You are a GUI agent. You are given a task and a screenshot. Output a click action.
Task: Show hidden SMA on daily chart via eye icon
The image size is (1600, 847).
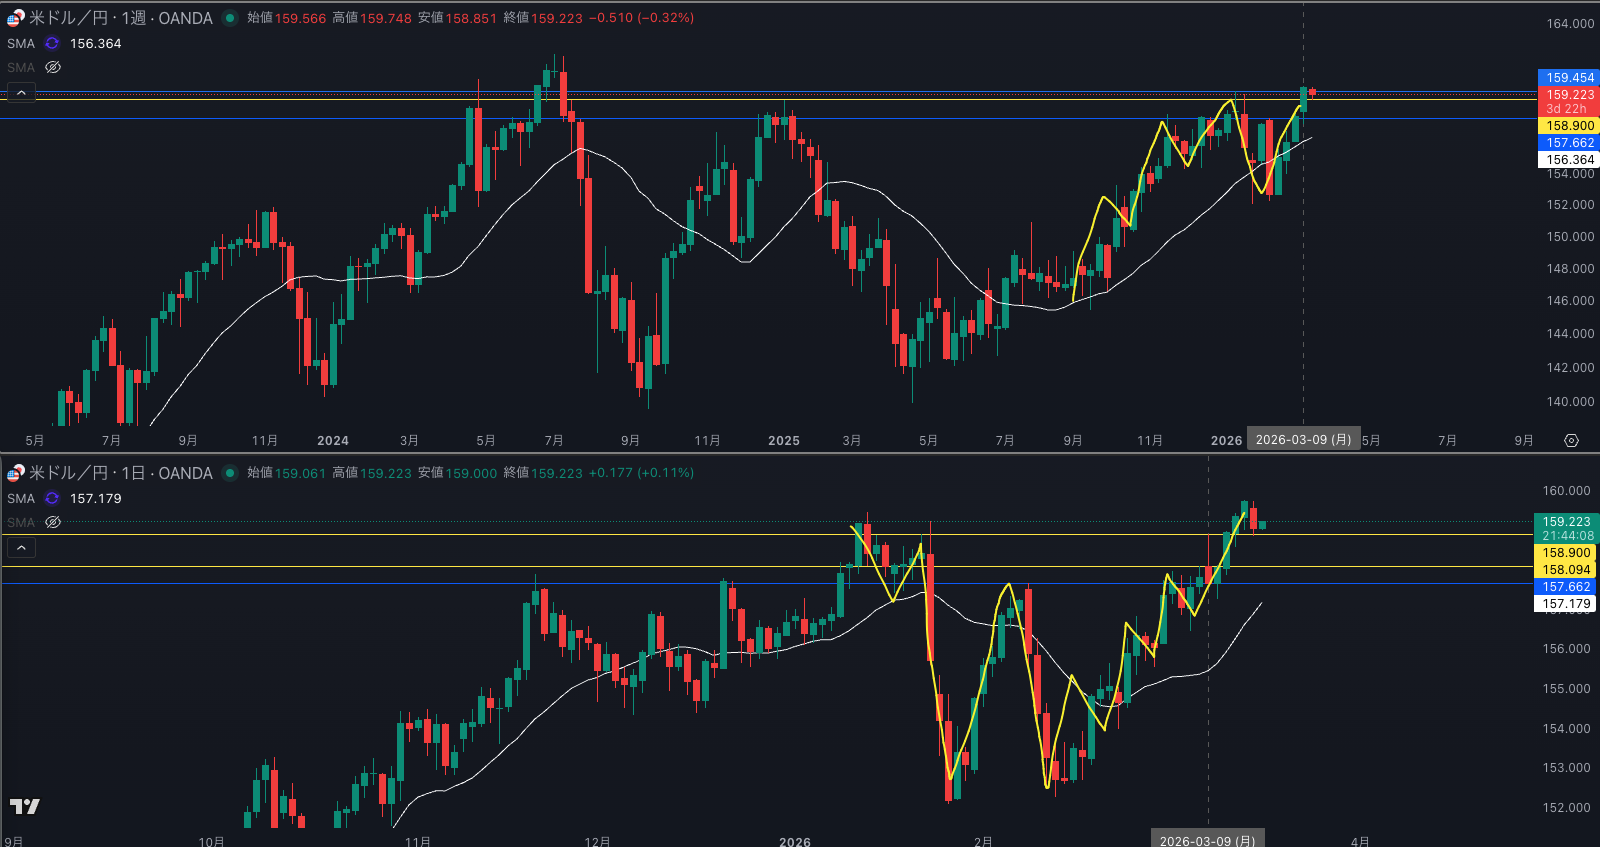(x=53, y=523)
